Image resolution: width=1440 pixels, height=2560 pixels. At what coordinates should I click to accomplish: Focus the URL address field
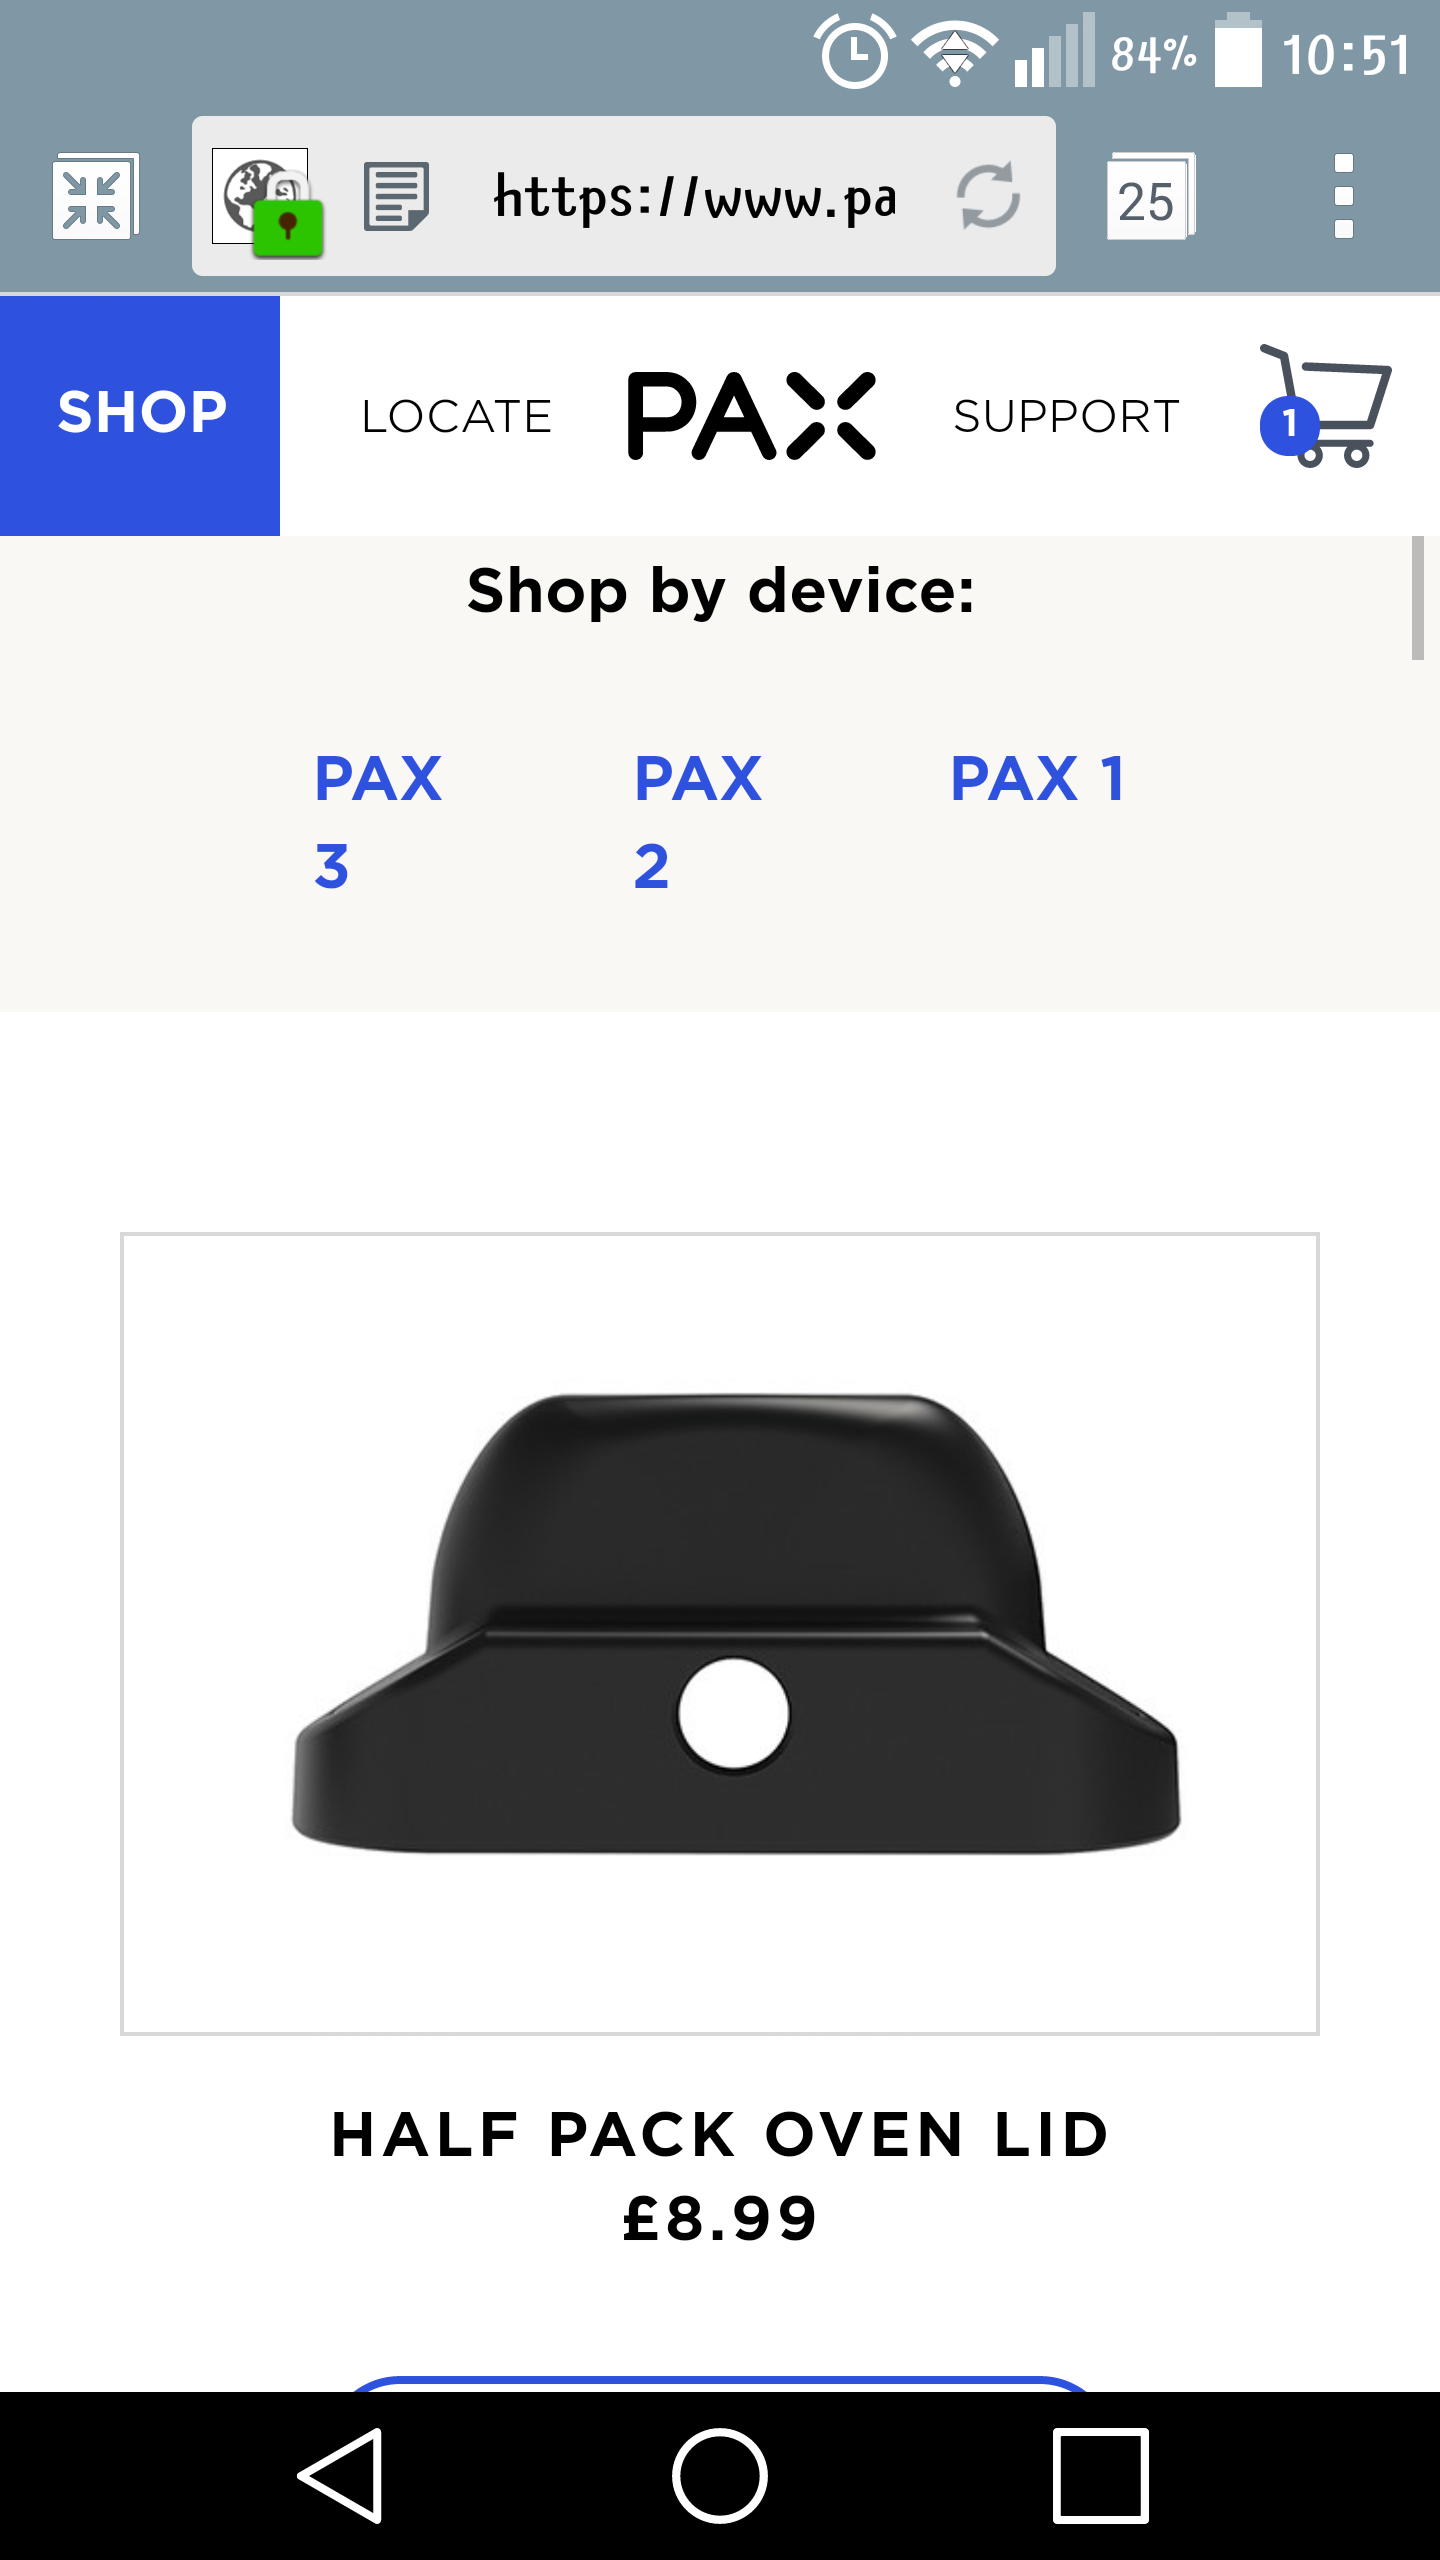point(696,196)
